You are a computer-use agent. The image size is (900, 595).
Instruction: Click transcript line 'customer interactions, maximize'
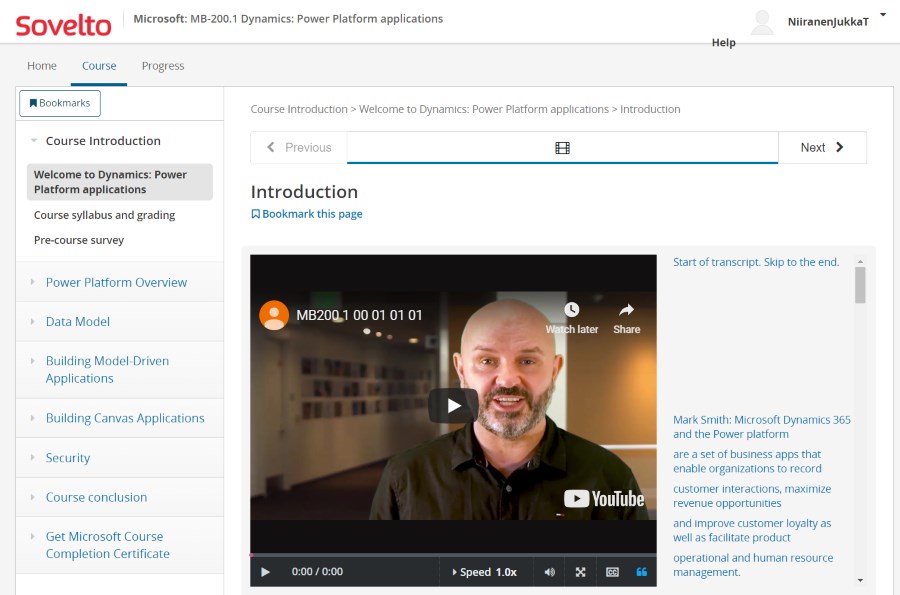[x=752, y=496]
